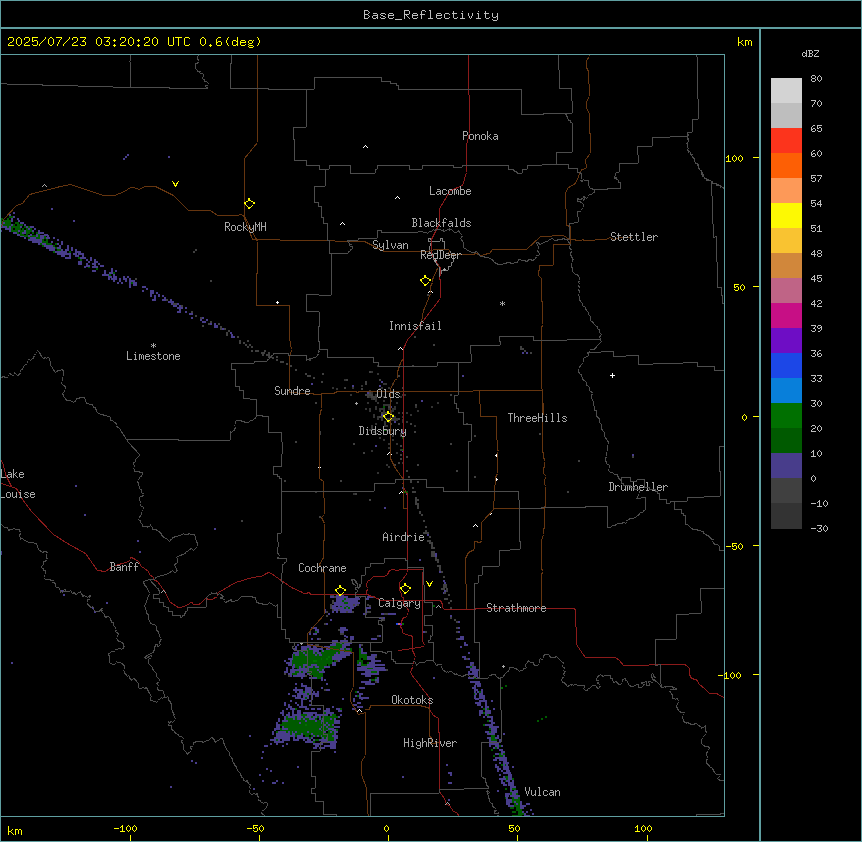
Task: Click the ThreeHills label
Action: pos(538,418)
